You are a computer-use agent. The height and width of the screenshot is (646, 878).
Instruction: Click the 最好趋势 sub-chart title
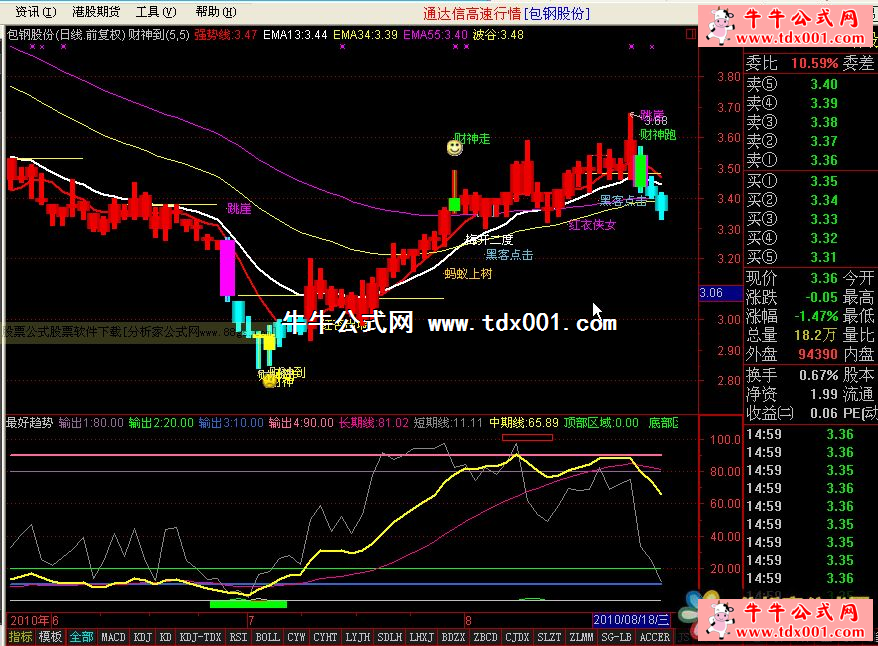pos(29,423)
